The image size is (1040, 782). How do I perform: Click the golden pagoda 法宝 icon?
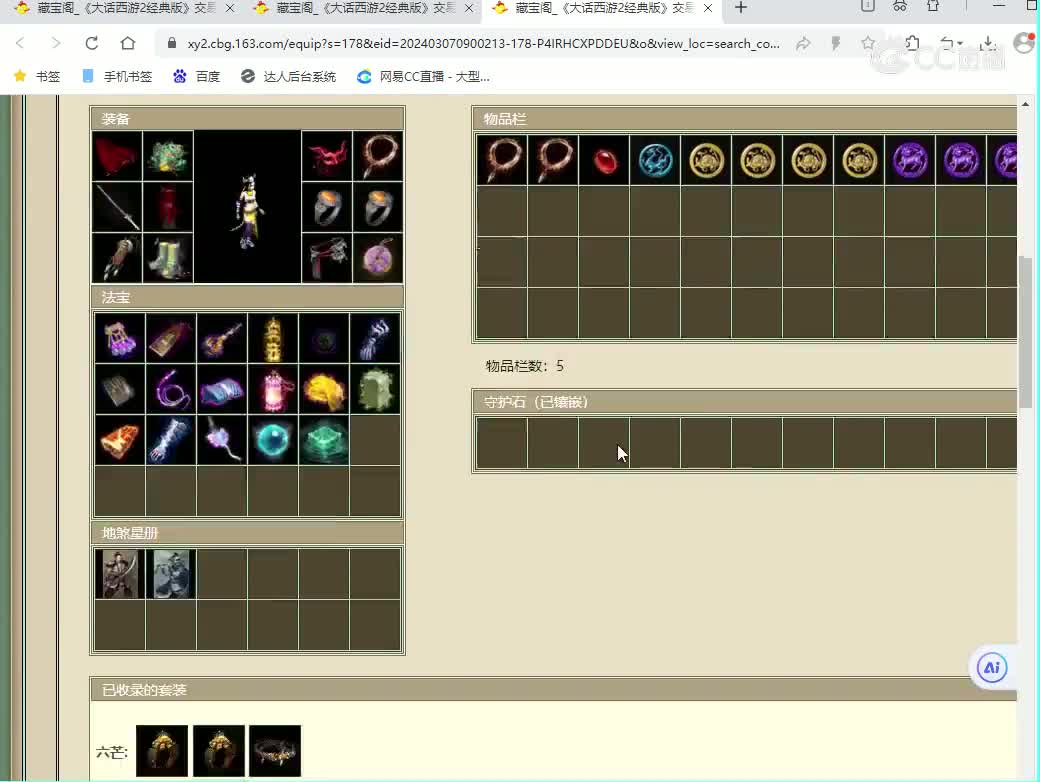(x=273, y=338)
